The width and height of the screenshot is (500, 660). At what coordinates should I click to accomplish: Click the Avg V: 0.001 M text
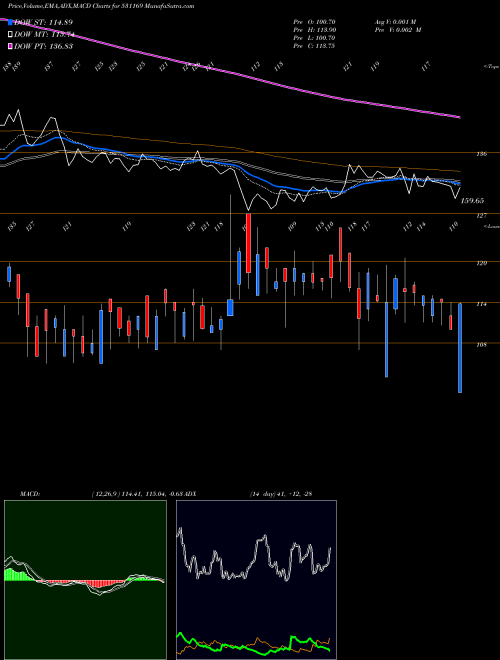395,22
